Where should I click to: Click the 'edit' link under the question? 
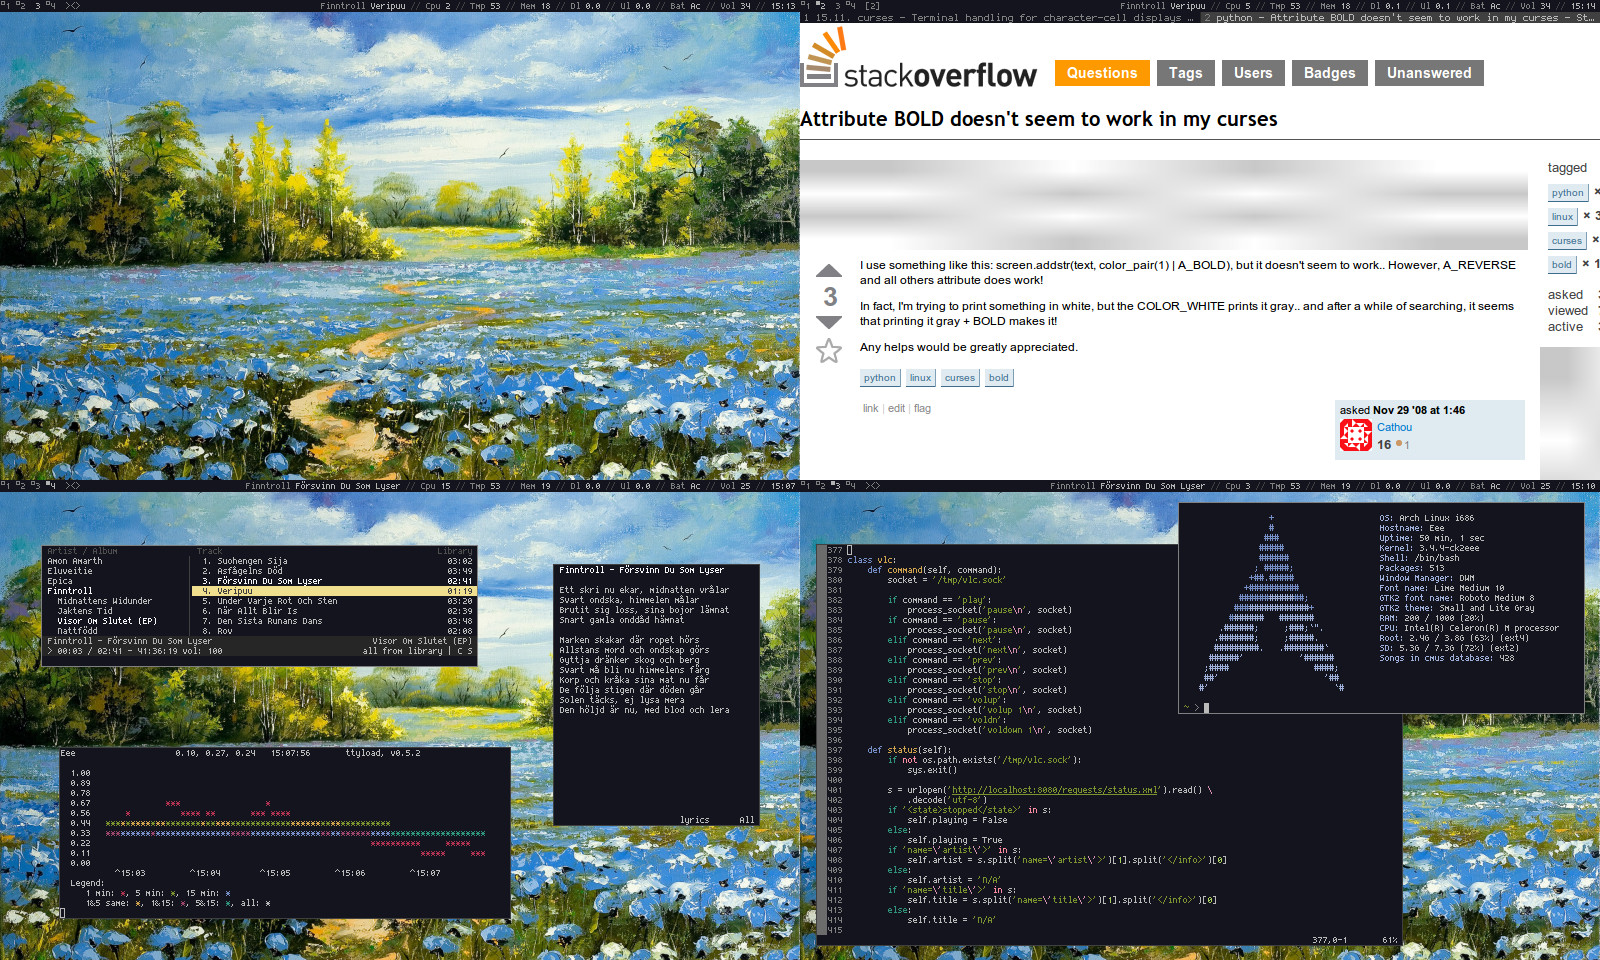(x=896, y=408)
